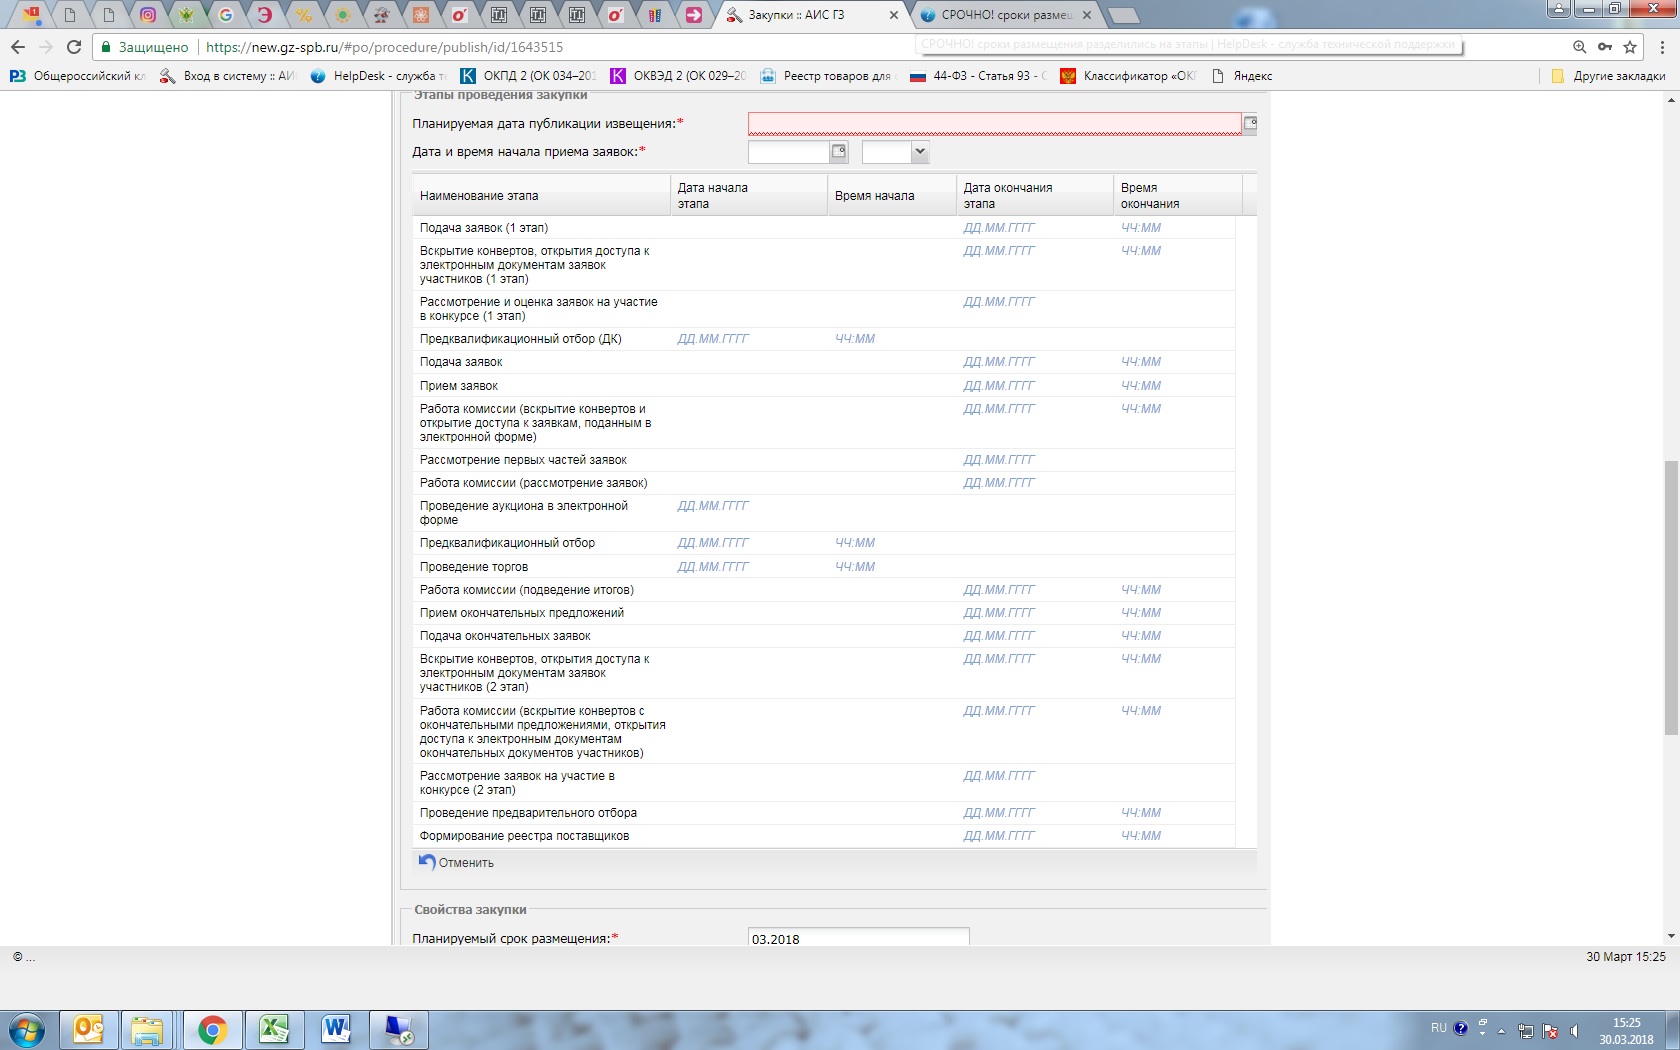Click 'Дата начала этапа' column header
This screenshot has width=1680, height=1050.
pos(748,196)
